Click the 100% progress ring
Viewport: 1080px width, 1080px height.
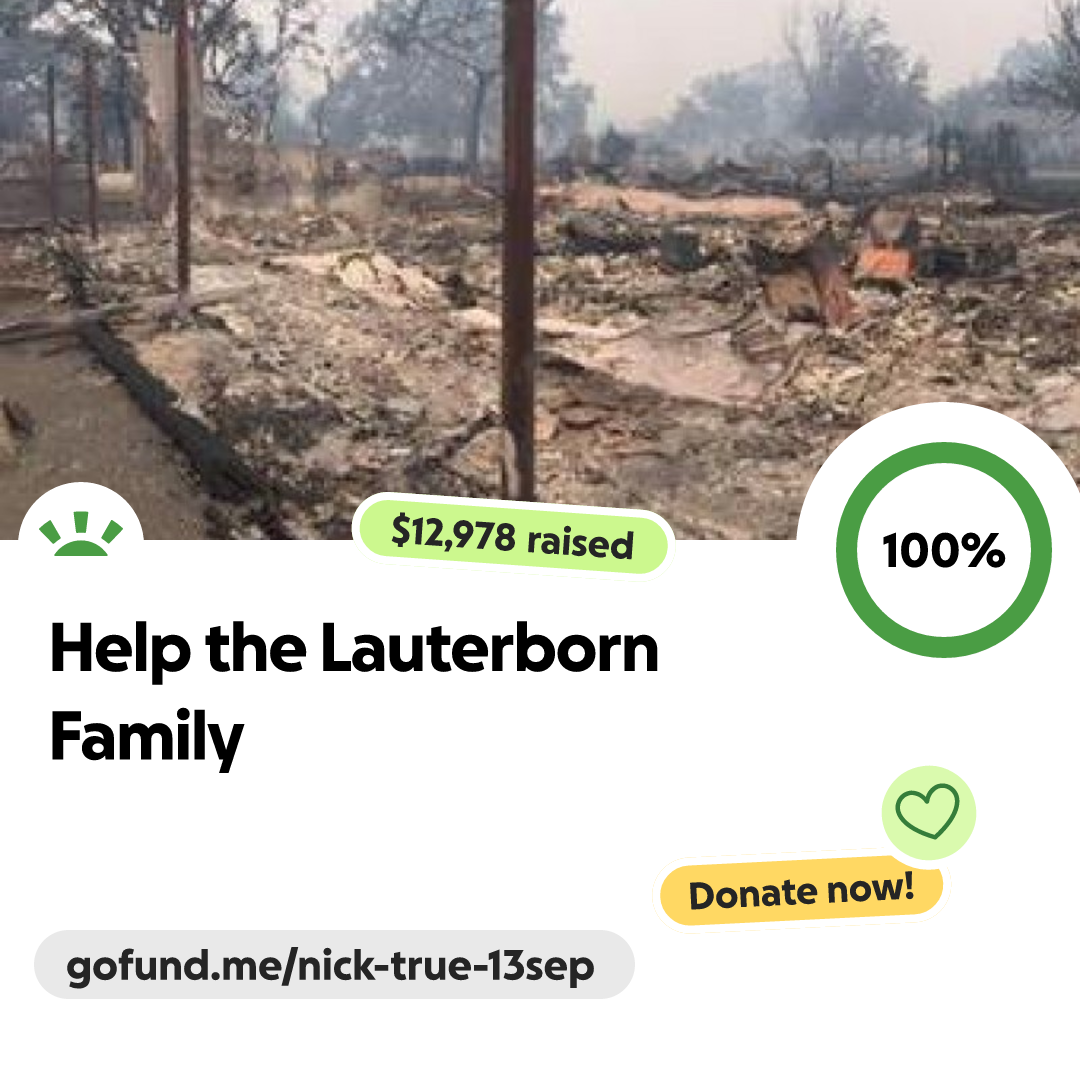click(x=944, y=550)
